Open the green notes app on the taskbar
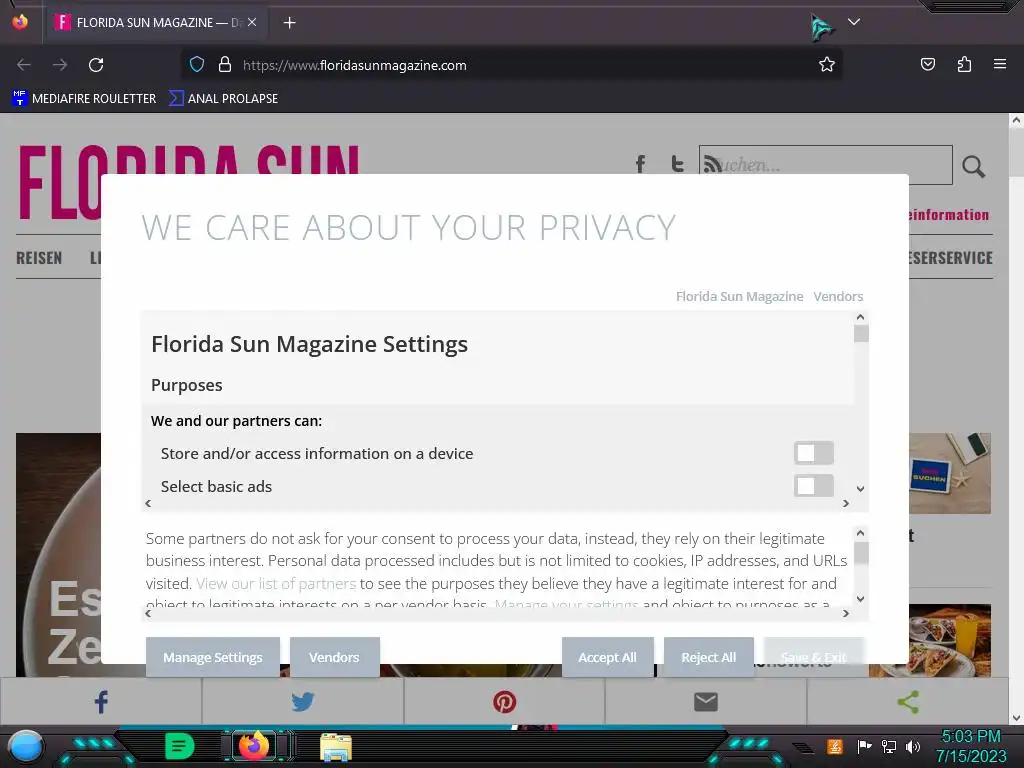Image resolution: width=1024 pixels, height=768 pixels. pyautogui.click(x=180, y=746)
